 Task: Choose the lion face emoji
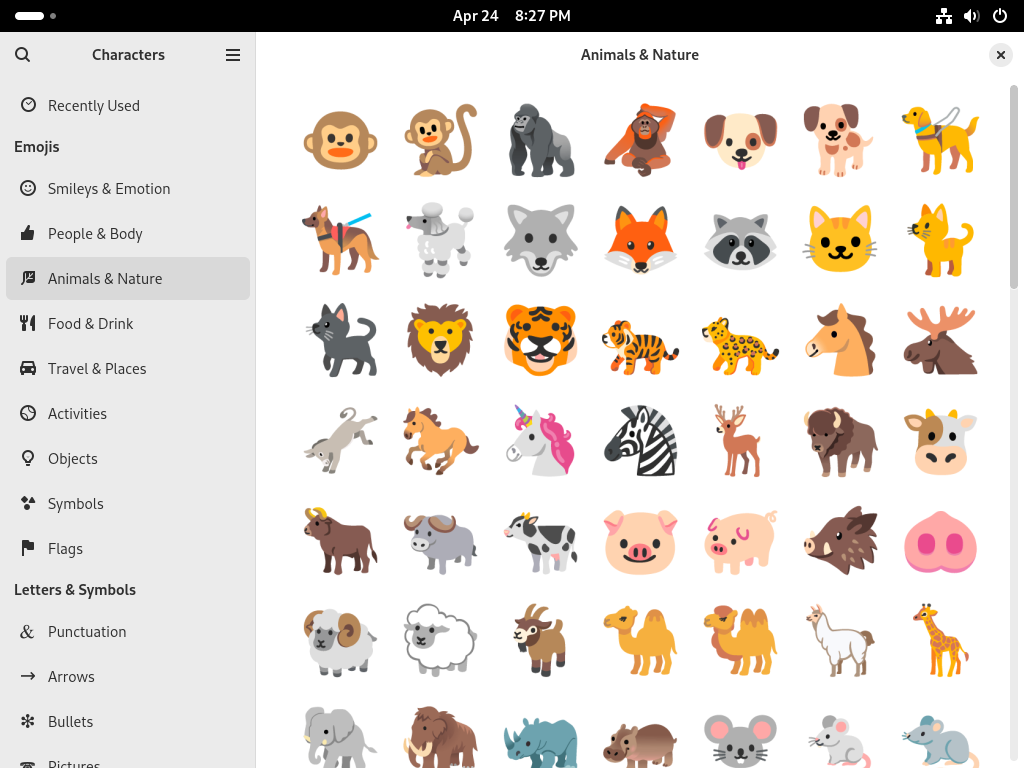pos(440,340)
